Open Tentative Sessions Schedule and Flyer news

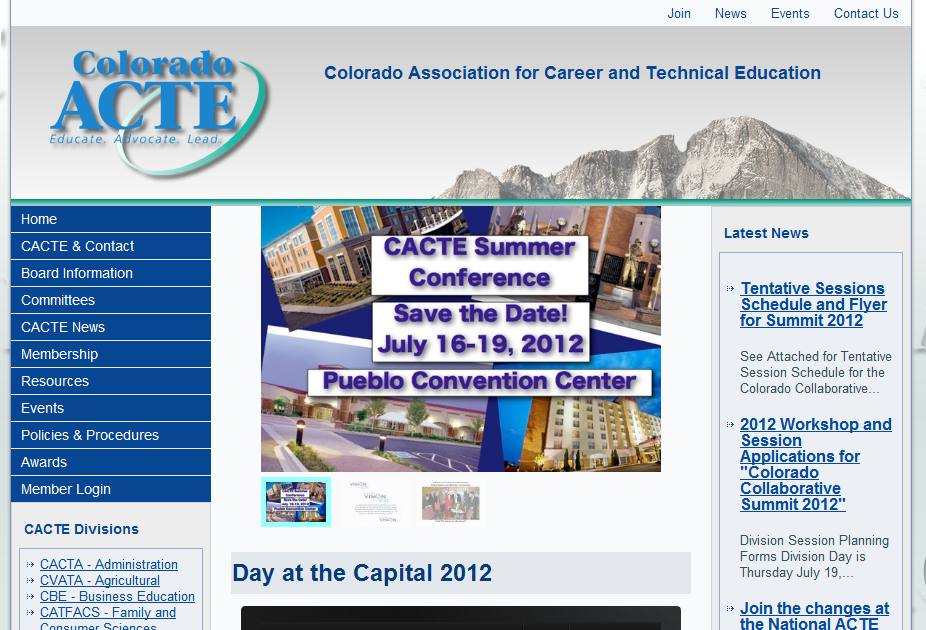(813, 304)
